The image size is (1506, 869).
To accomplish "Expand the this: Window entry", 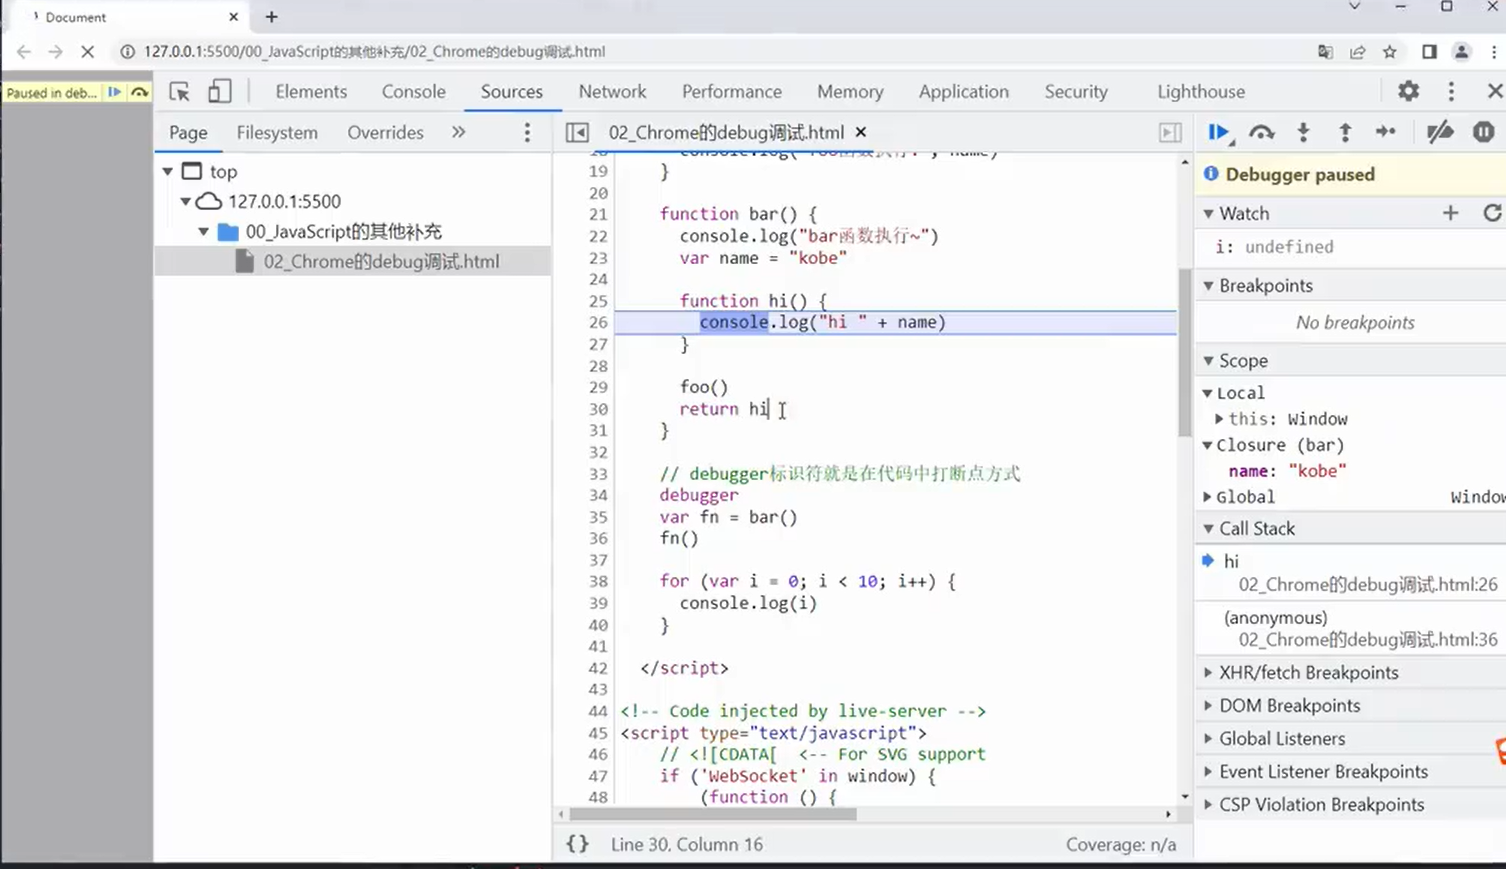I will [x=1219, y=419].
